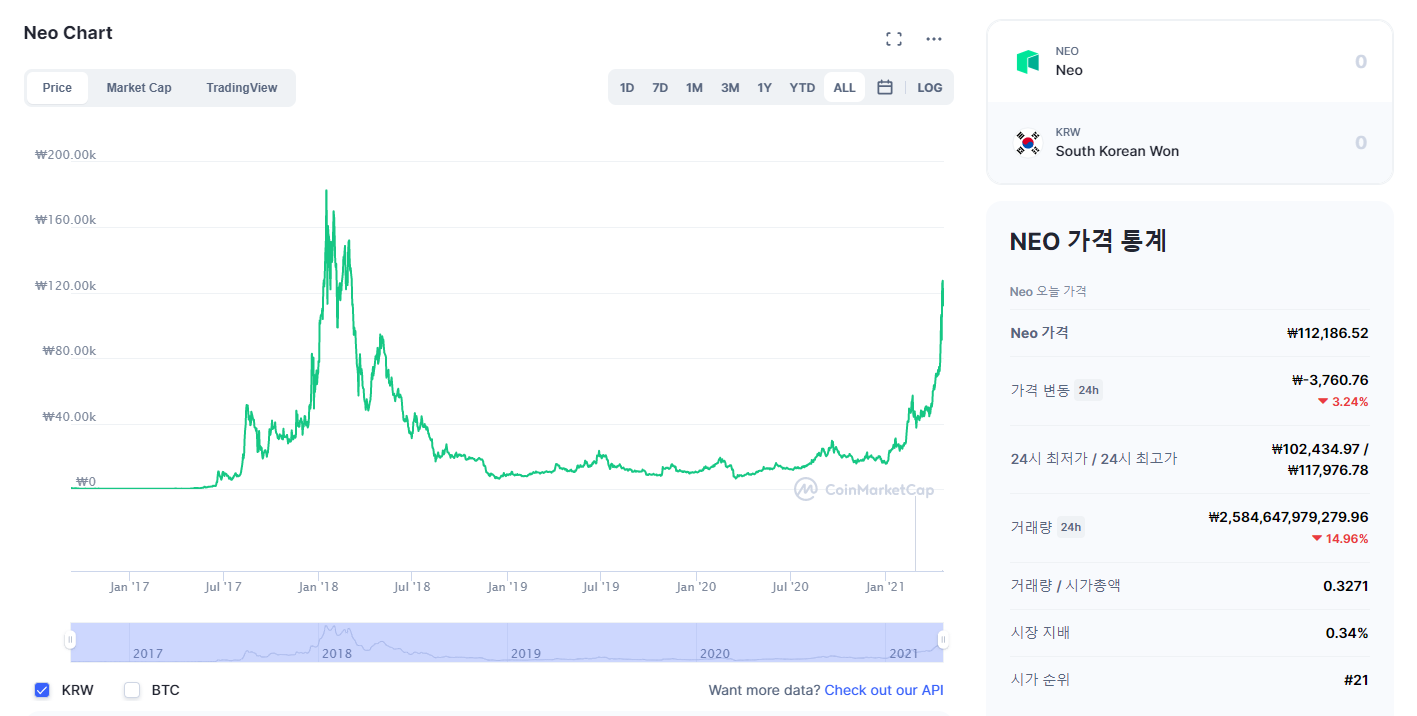Click the Jan '18 x-axis label
This screenshot has height=716, width=1417.
click(318, 587)
